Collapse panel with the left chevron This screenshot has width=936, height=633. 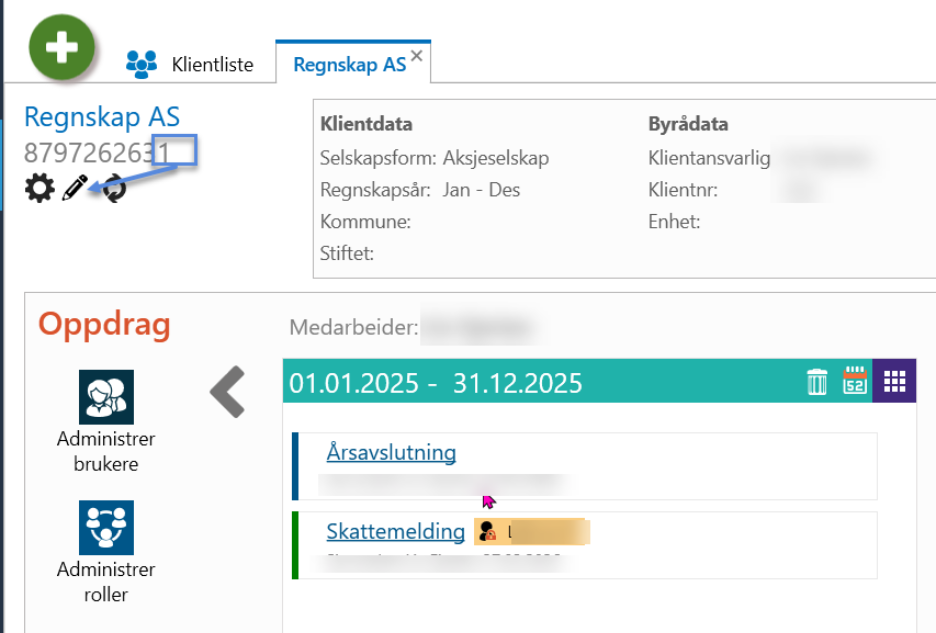228,391
